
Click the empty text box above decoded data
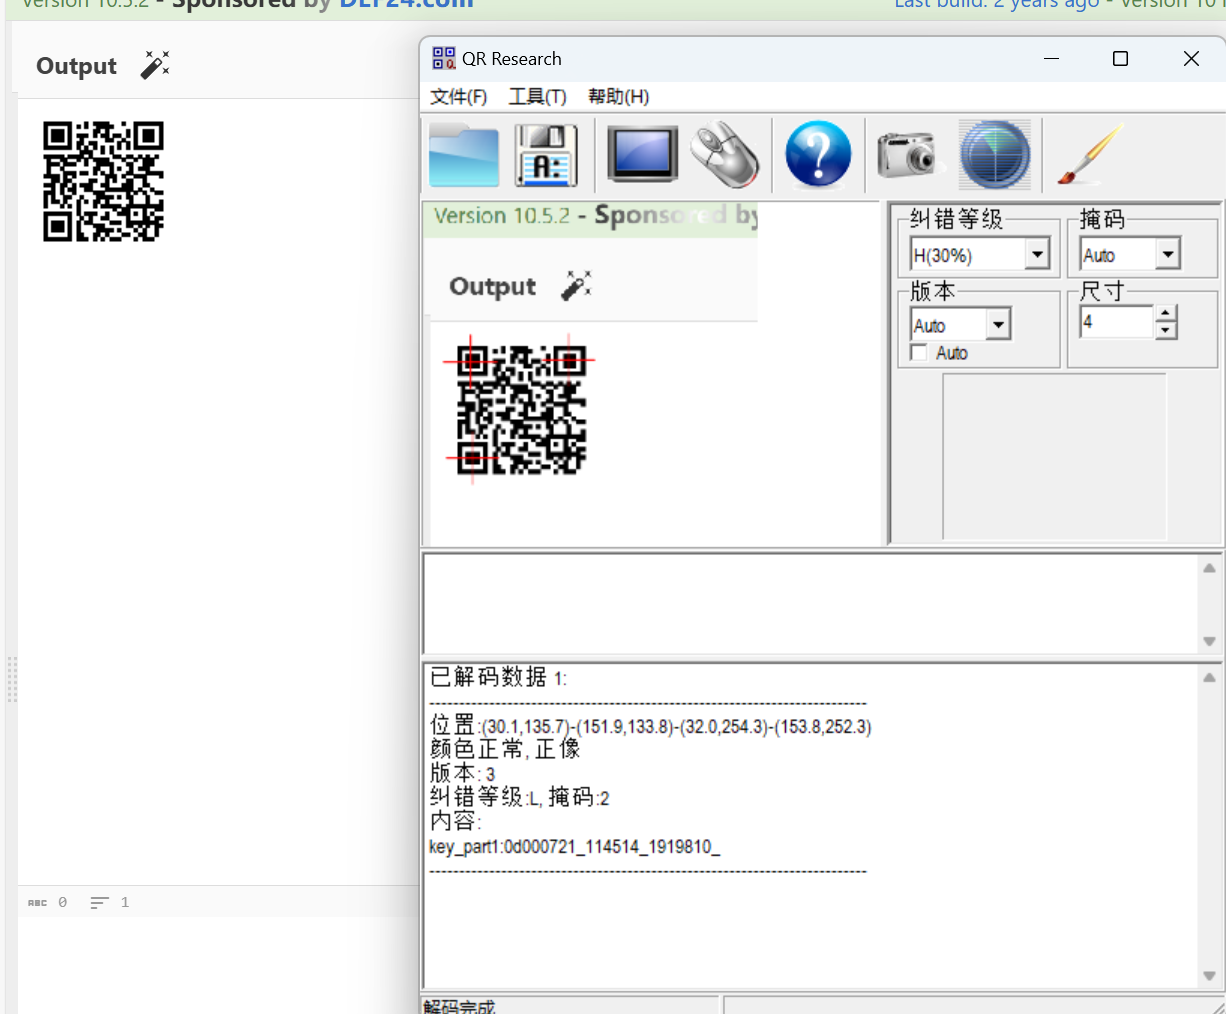click(811, 604)
